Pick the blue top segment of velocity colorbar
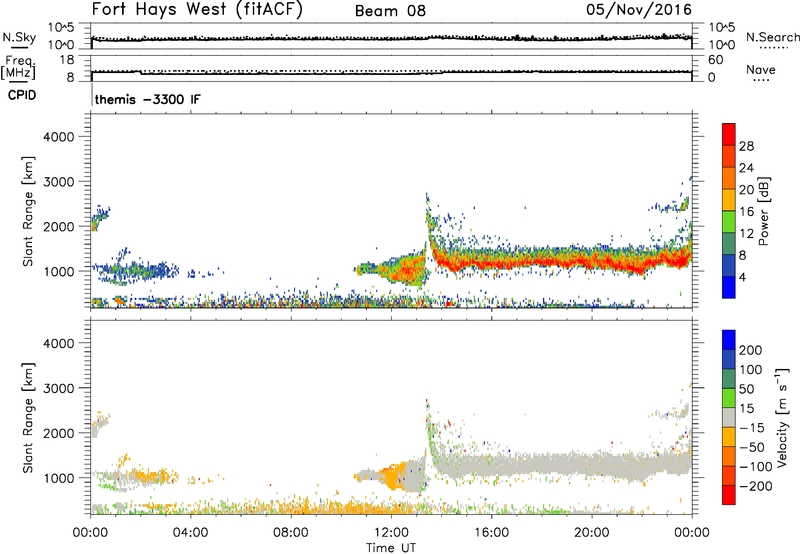800x554 pixels. 729,340
